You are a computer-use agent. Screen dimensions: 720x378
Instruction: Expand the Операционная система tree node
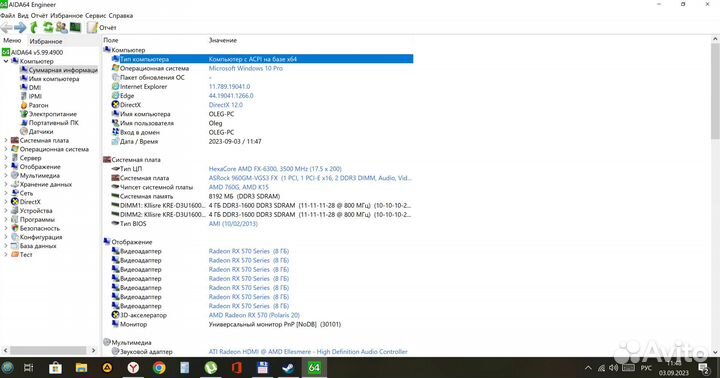pos(6,149)
